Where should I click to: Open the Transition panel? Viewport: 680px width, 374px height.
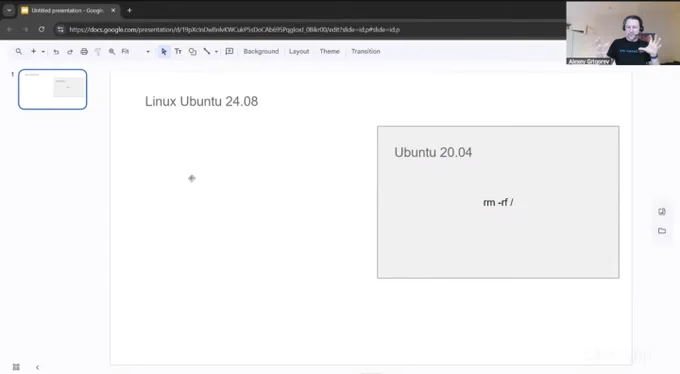(366, 51)
